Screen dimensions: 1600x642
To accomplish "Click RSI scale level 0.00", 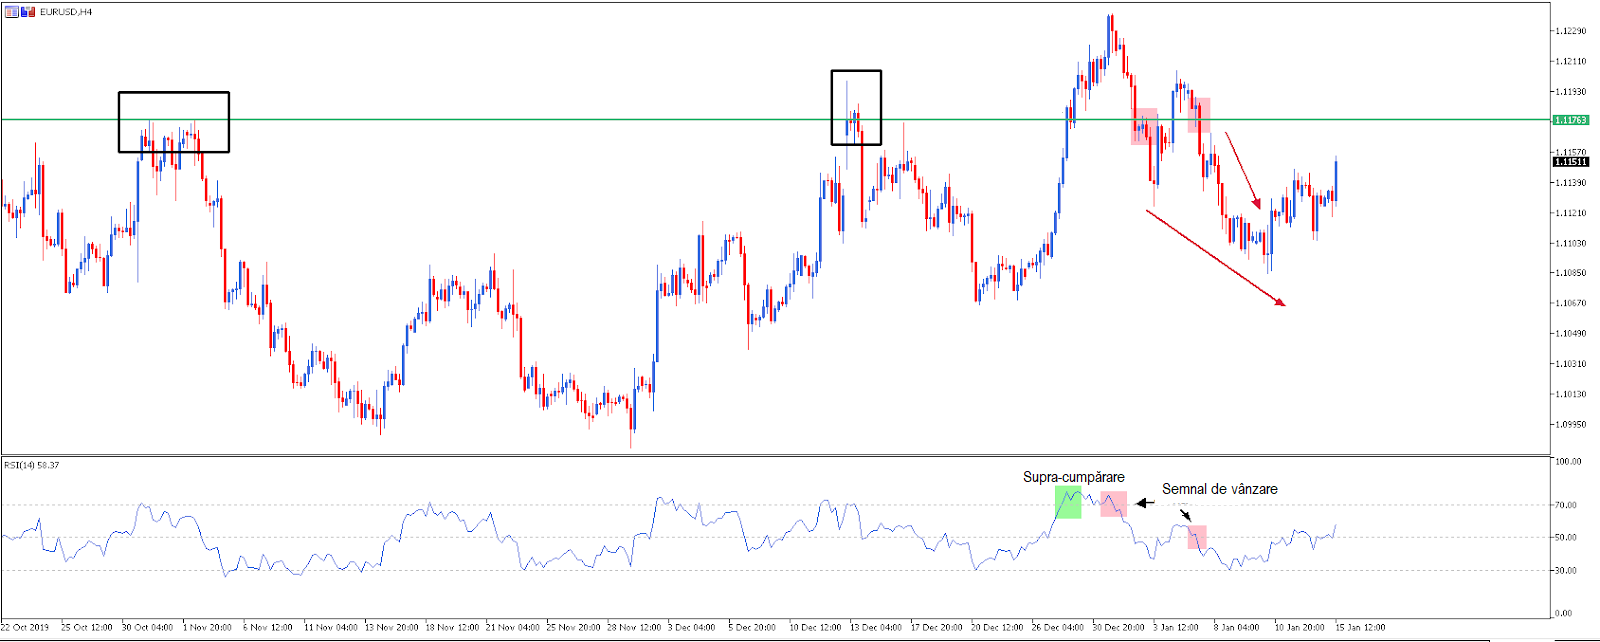I will click(1565, 613).
